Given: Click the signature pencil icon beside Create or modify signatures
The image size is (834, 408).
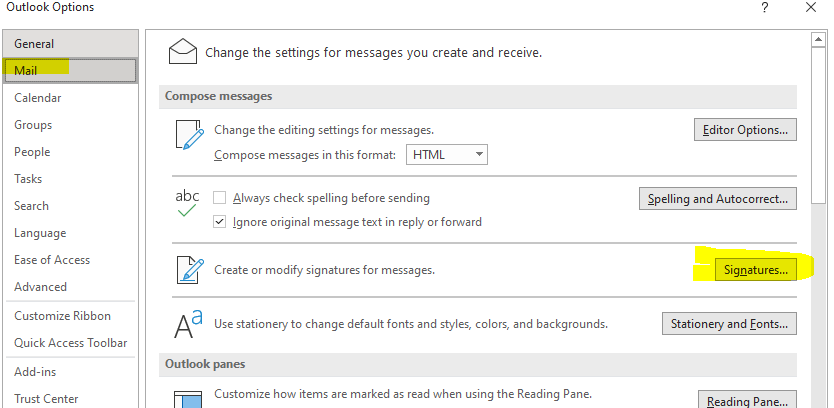Looking at the screenshot, I should click(x=190, y=269).
